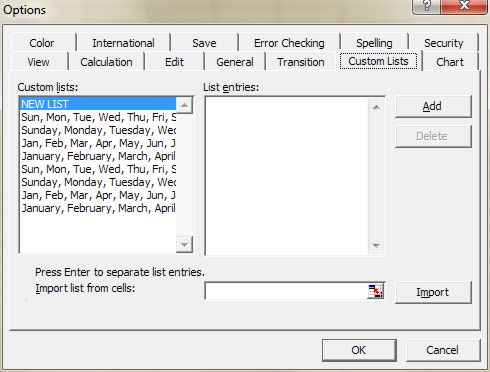The width and height of the screenshot is (490, 372).
Task: Click the Import button
Action: coord(433,292)
